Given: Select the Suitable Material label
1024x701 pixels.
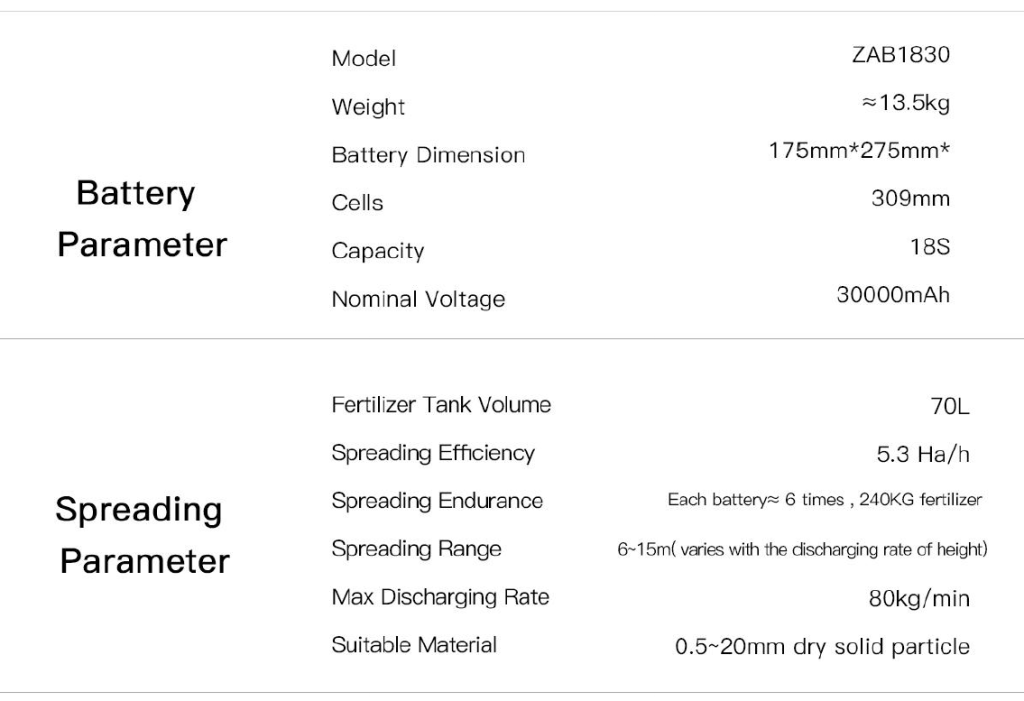Looking at the screenshot, I should click(414, 645).
